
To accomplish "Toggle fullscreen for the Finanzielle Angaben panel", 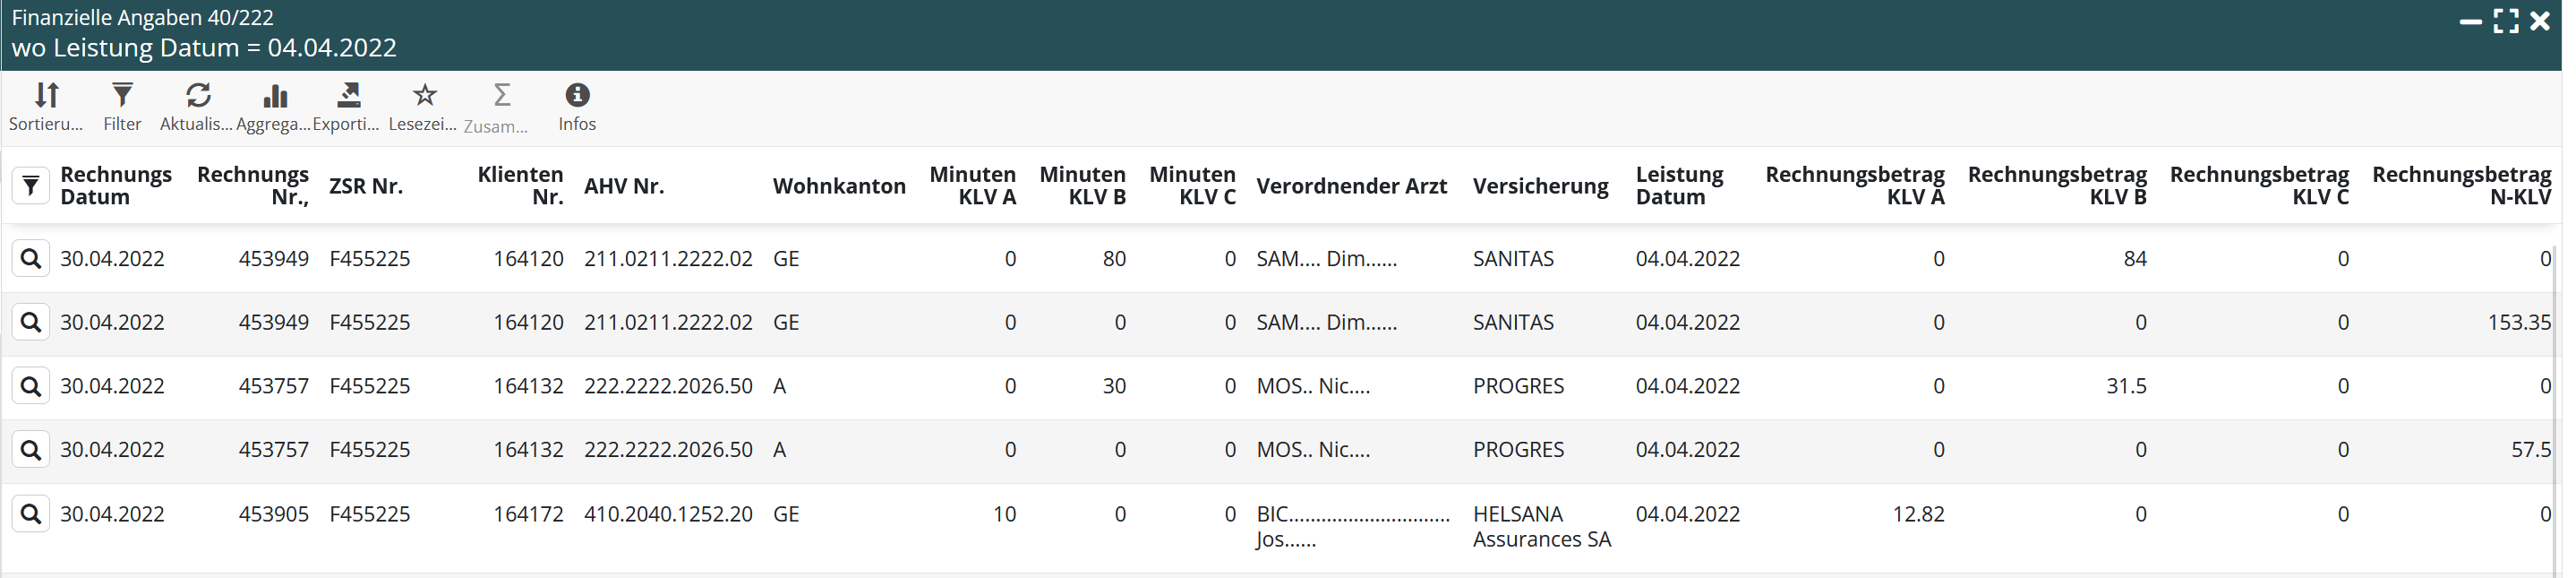I will pyautogui.click(x=2506, y=21).
